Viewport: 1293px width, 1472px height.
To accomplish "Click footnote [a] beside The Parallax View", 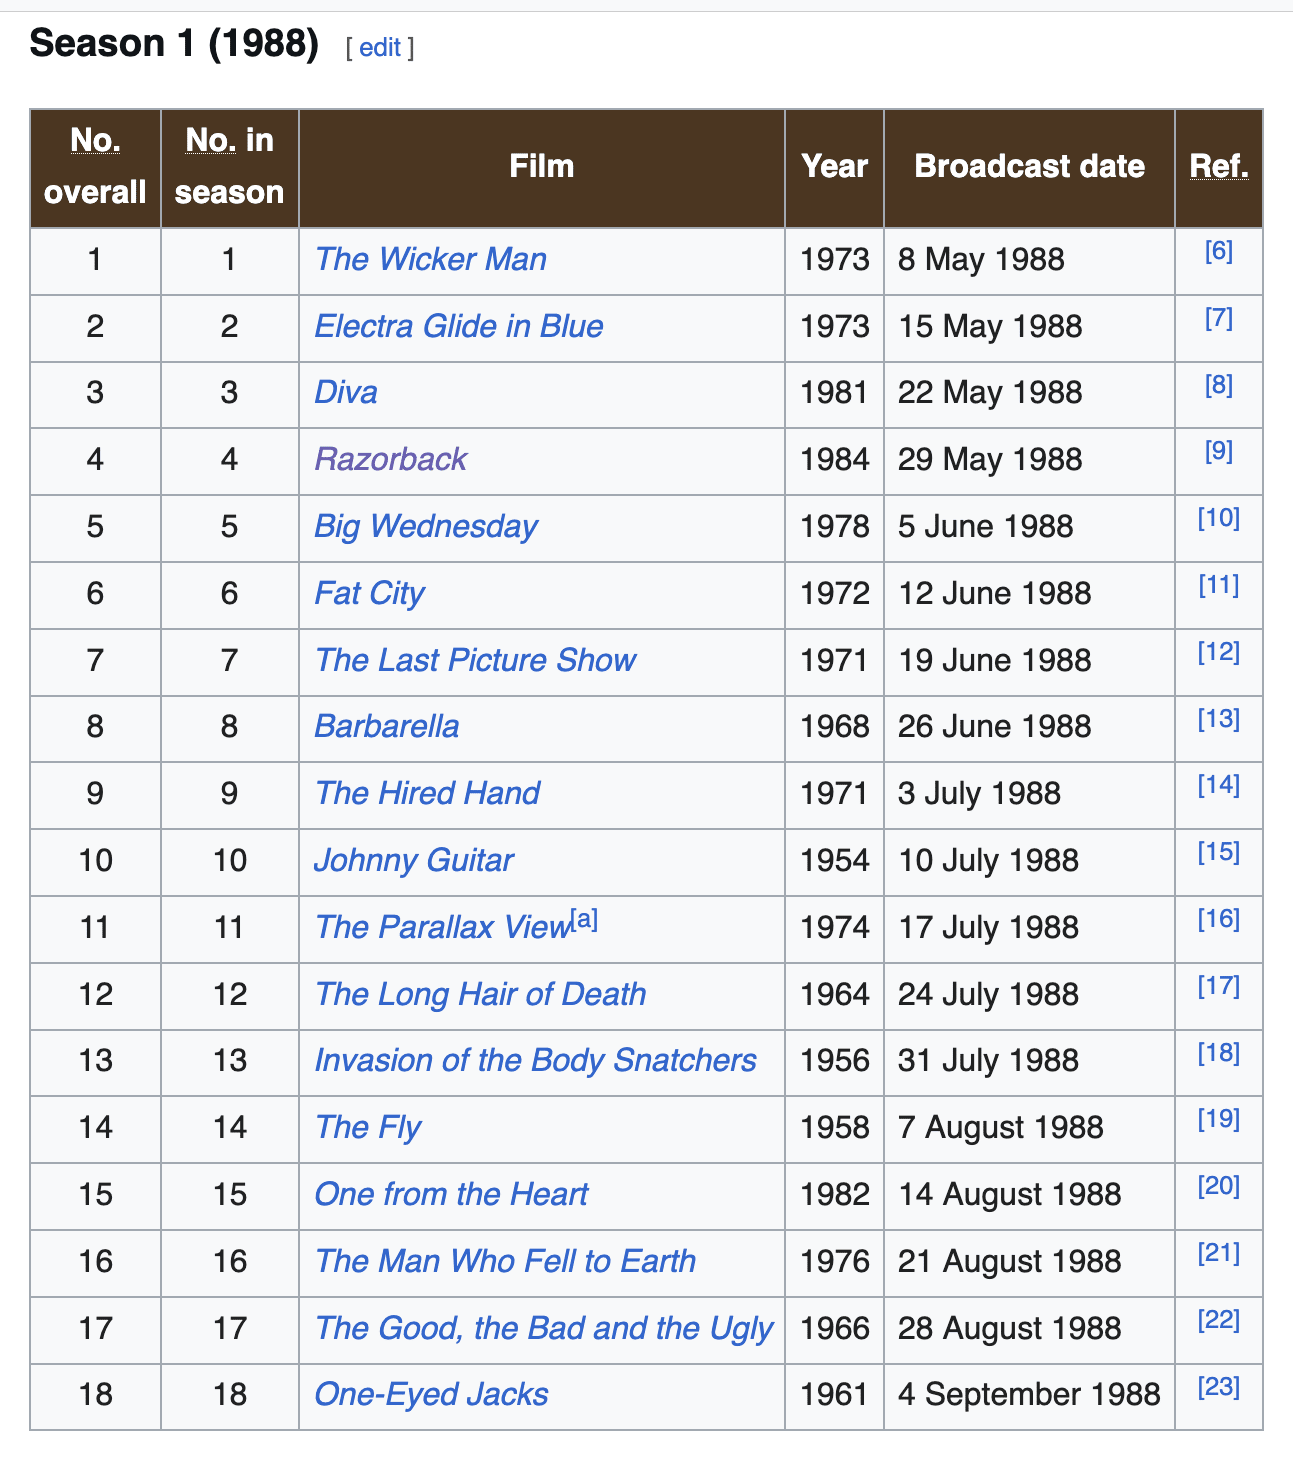I will click(x=584, y=919).
